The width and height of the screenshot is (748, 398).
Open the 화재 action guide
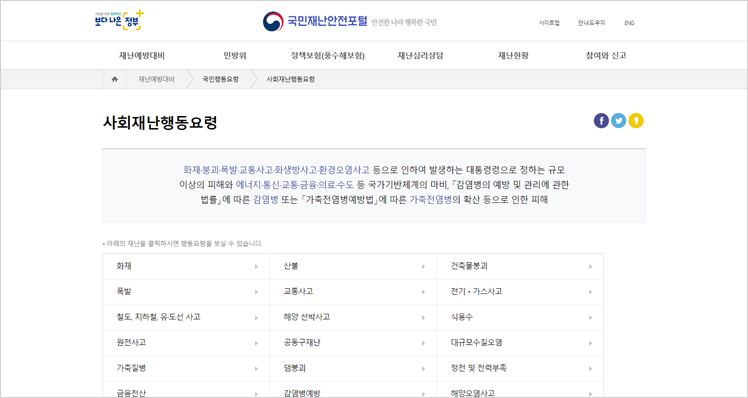click(186, 266)
